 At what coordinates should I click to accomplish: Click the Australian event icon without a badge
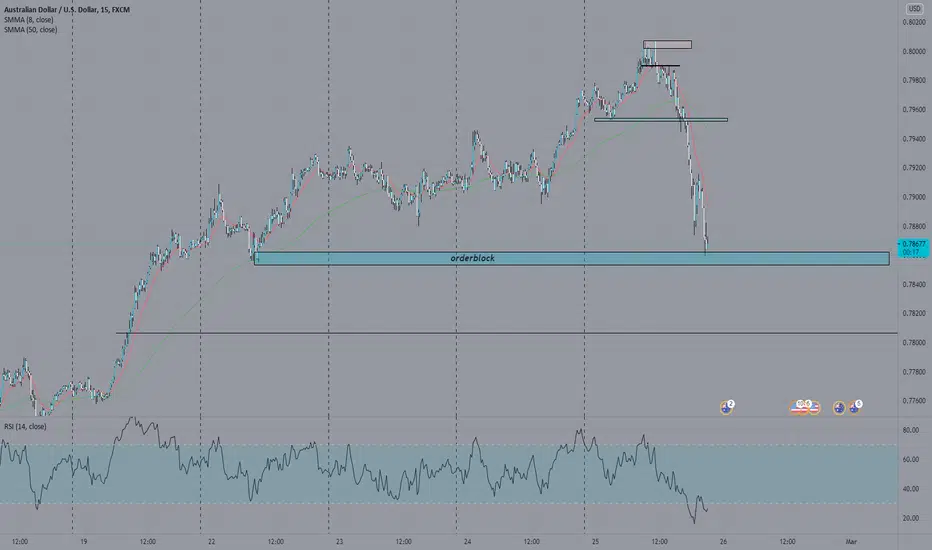839,408
